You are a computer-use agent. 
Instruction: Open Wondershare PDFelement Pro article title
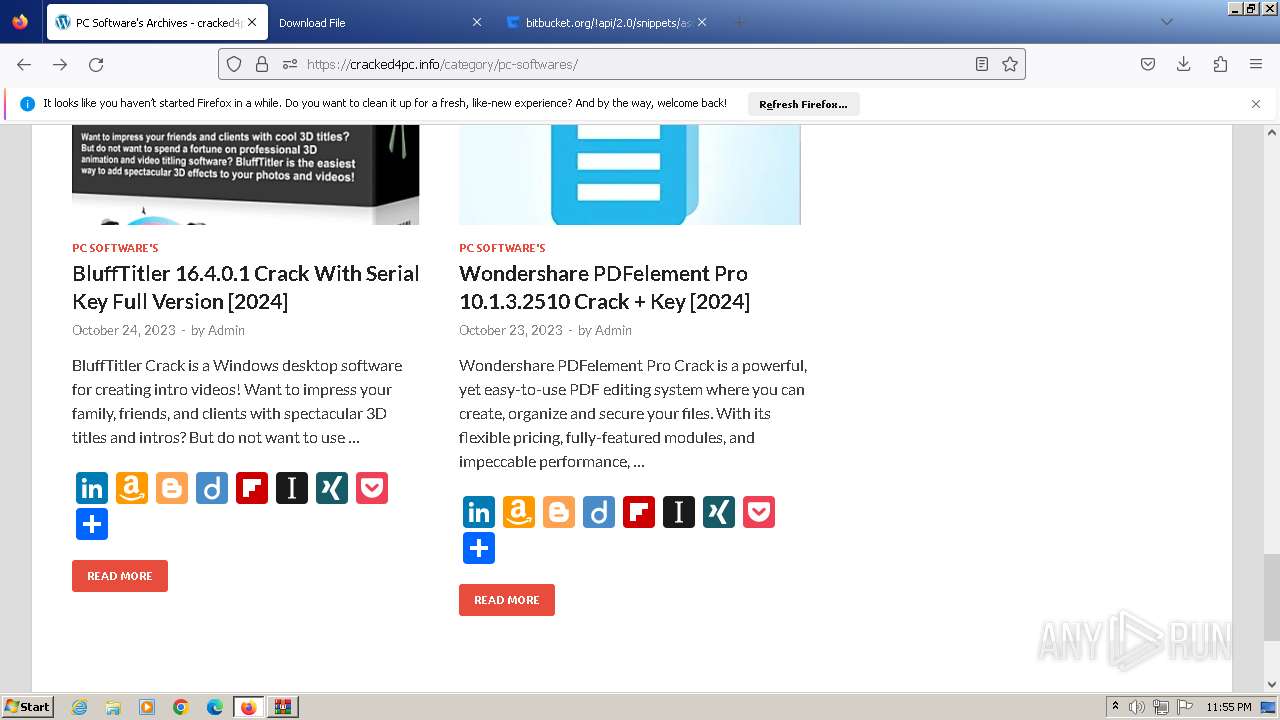pos(605,287)
